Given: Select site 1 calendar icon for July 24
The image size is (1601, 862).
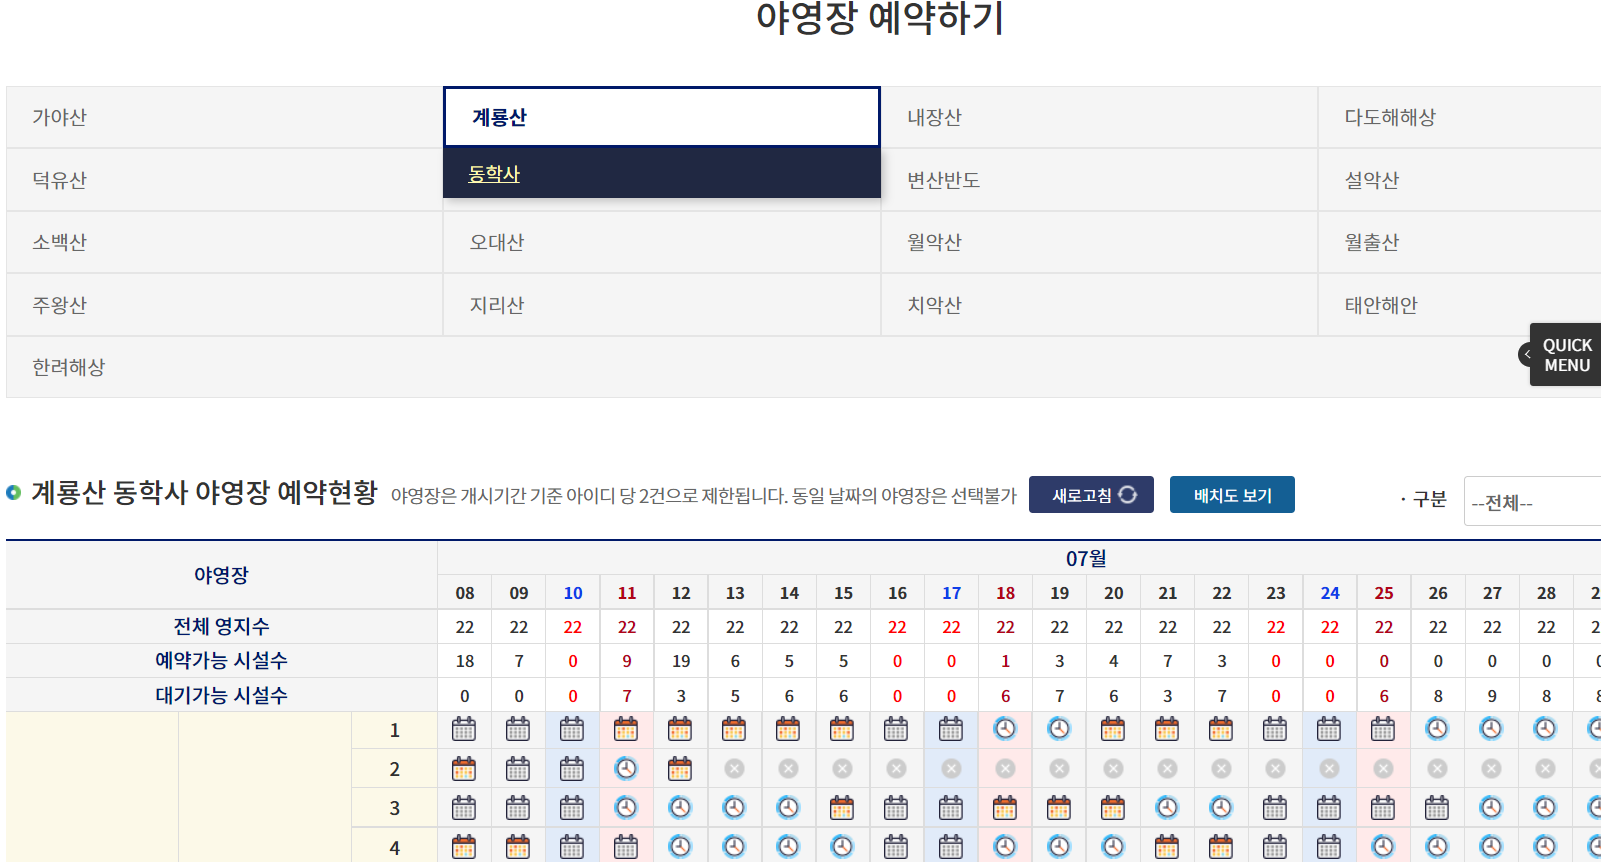Looking at the screenshot, I should pos(1329,729).
